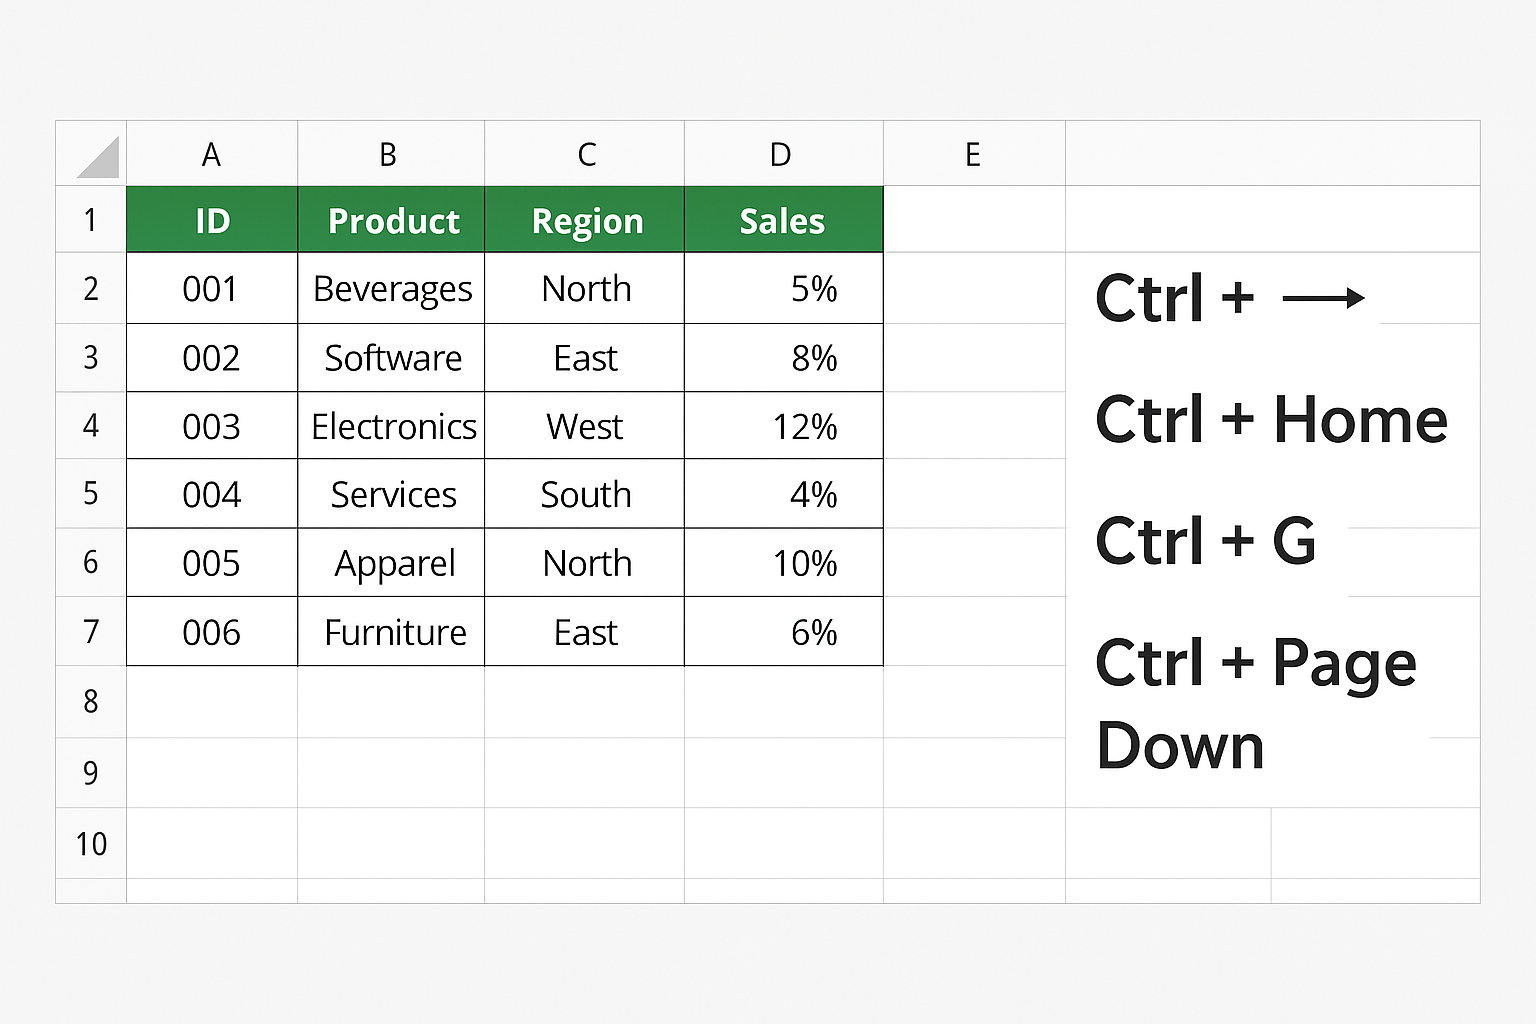Viewport: 1536px width, 1024px height.
Task: Click the Product header cell
Action: [x=391, y=220]
